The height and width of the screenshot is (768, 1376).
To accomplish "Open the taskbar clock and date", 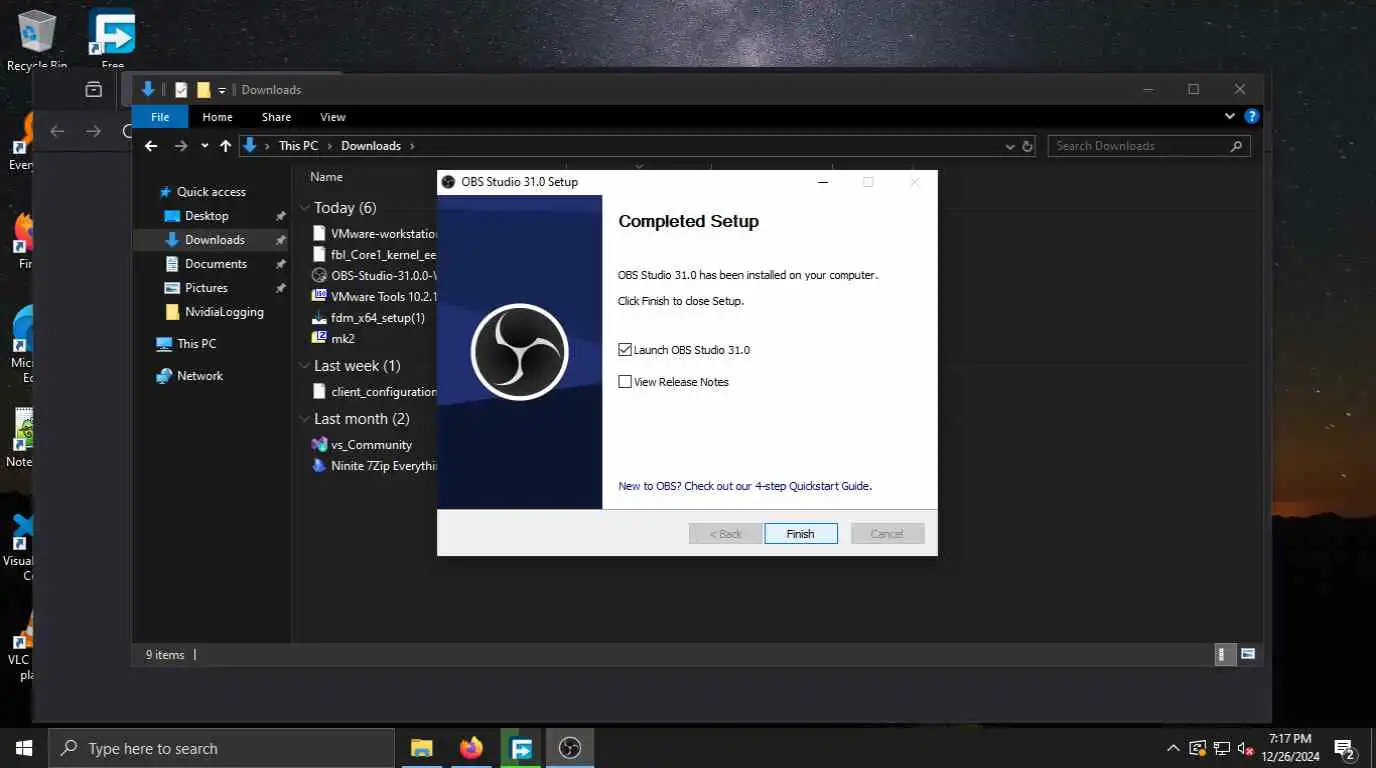I will (x=1290, y=748).
